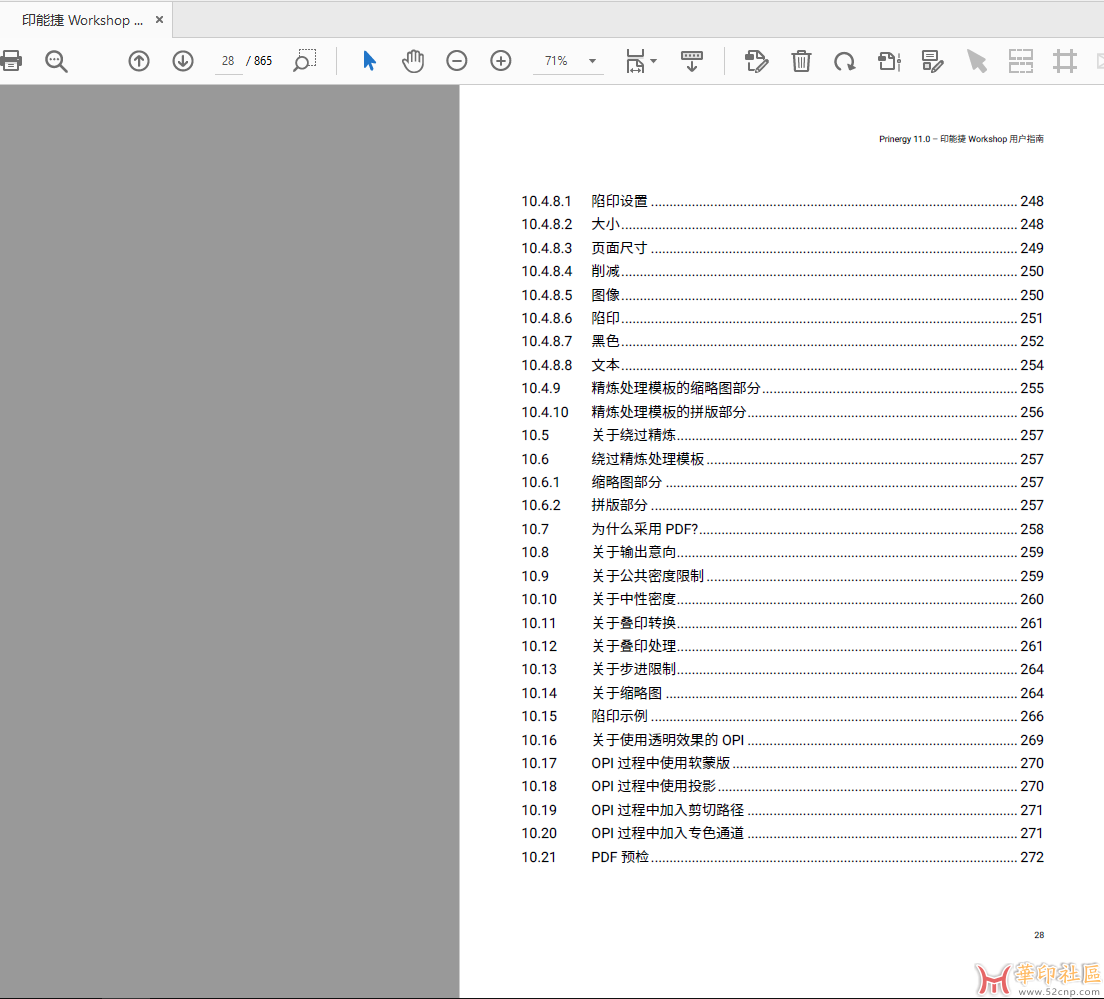Open TOC entry 10.15 陷印示例
This screenshot has width=1104, height=999.
[782, 716]
